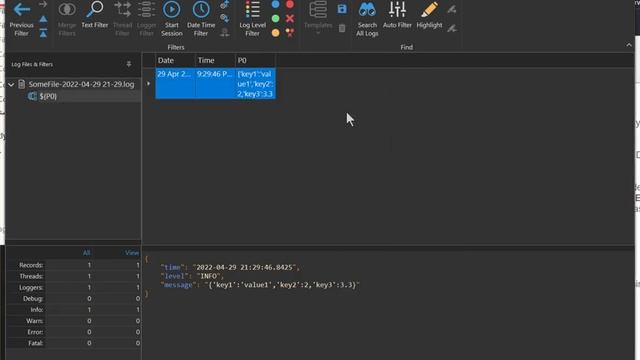Go to the Previous Filter
The height and width of the screenshot is (360, 640).
[x=21, y=19]
